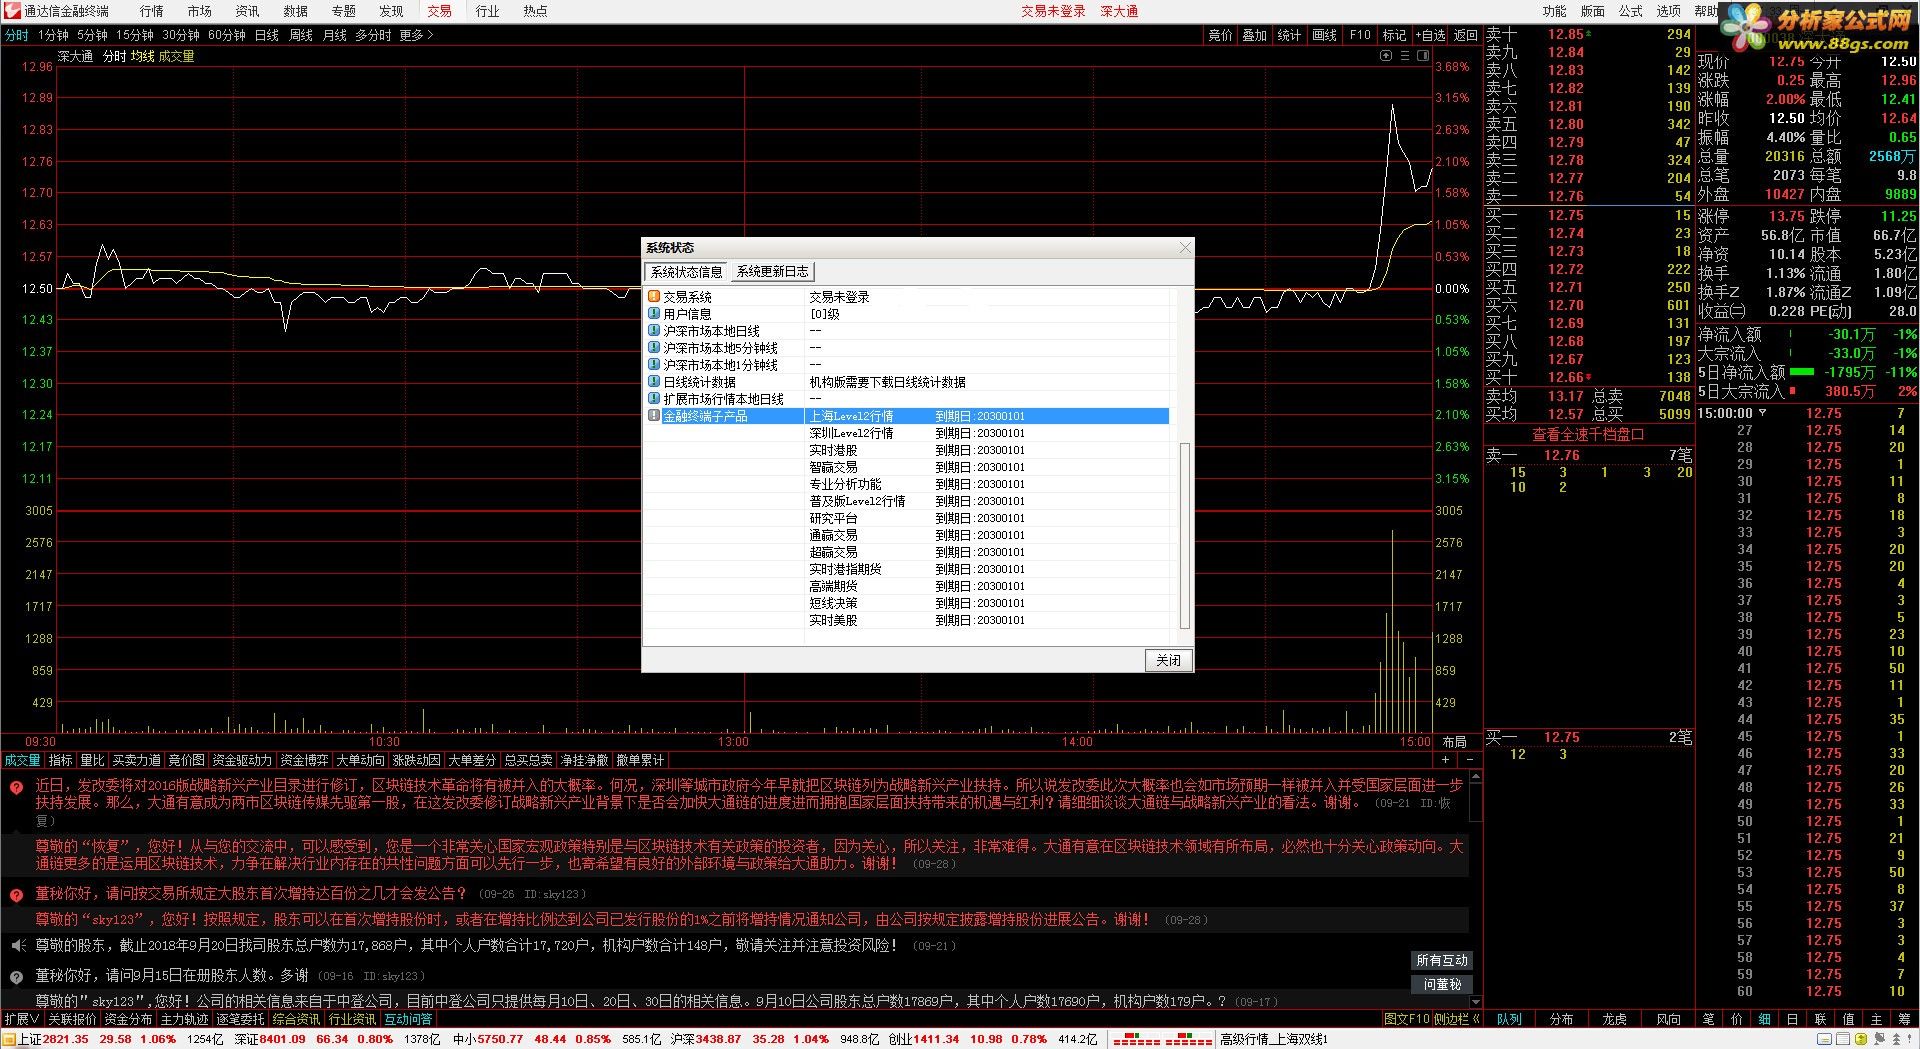Click the 关闭 button in dialog
This screenshot has height=1049, width=1920.
[1168, 660]
